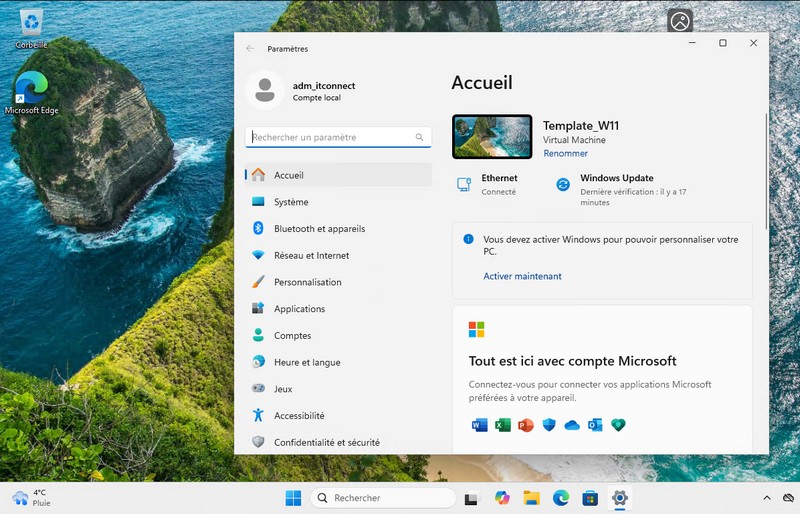Click the Renommer link
This screenshot has width=800, height=514.
point(565,154)
